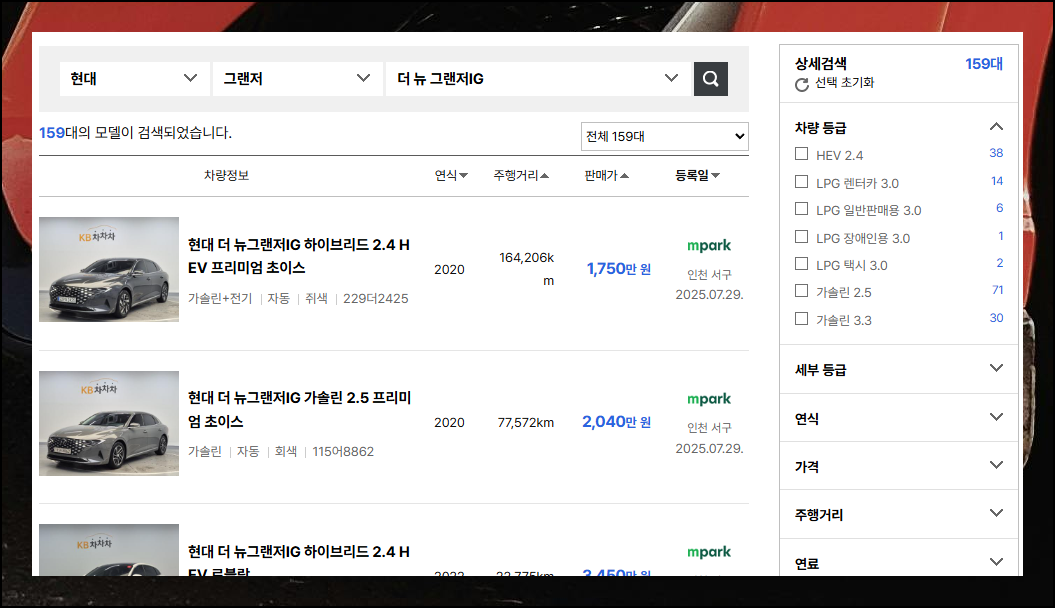
Task: Open 하이브리드 2.4 HEV 프리미엄 초이스 listing title
Action: (x=299, y=256)
